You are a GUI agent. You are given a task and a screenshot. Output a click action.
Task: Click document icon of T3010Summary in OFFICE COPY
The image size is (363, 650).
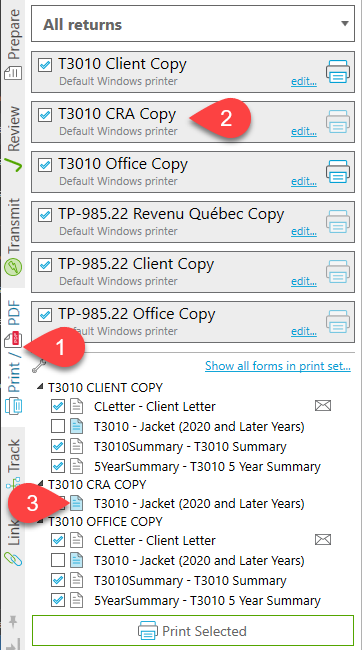coord(76,580)
